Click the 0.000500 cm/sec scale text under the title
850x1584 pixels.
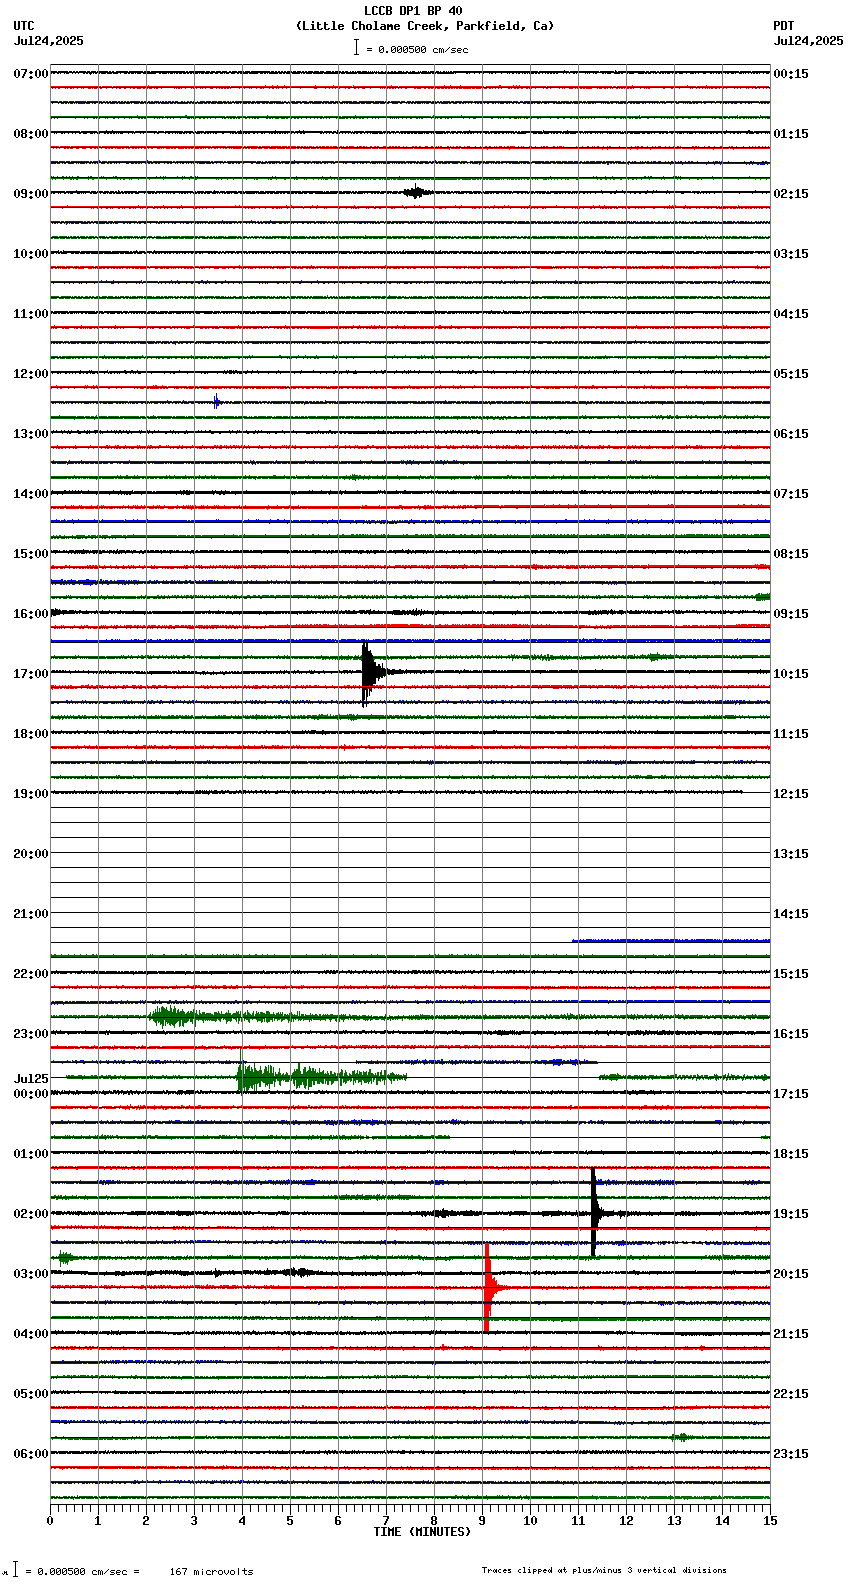click(423, 49)
